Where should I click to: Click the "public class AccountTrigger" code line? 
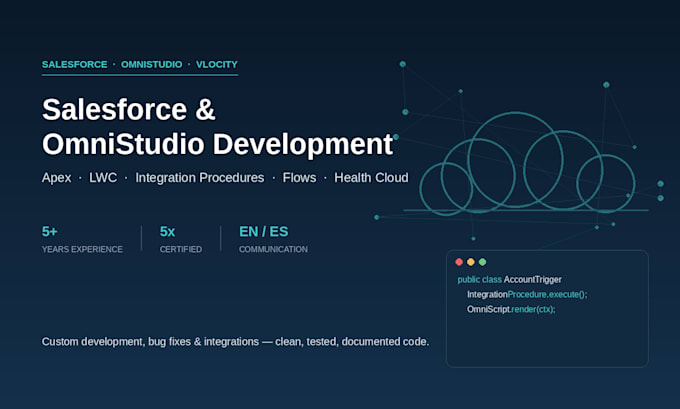tap(510, 279)
